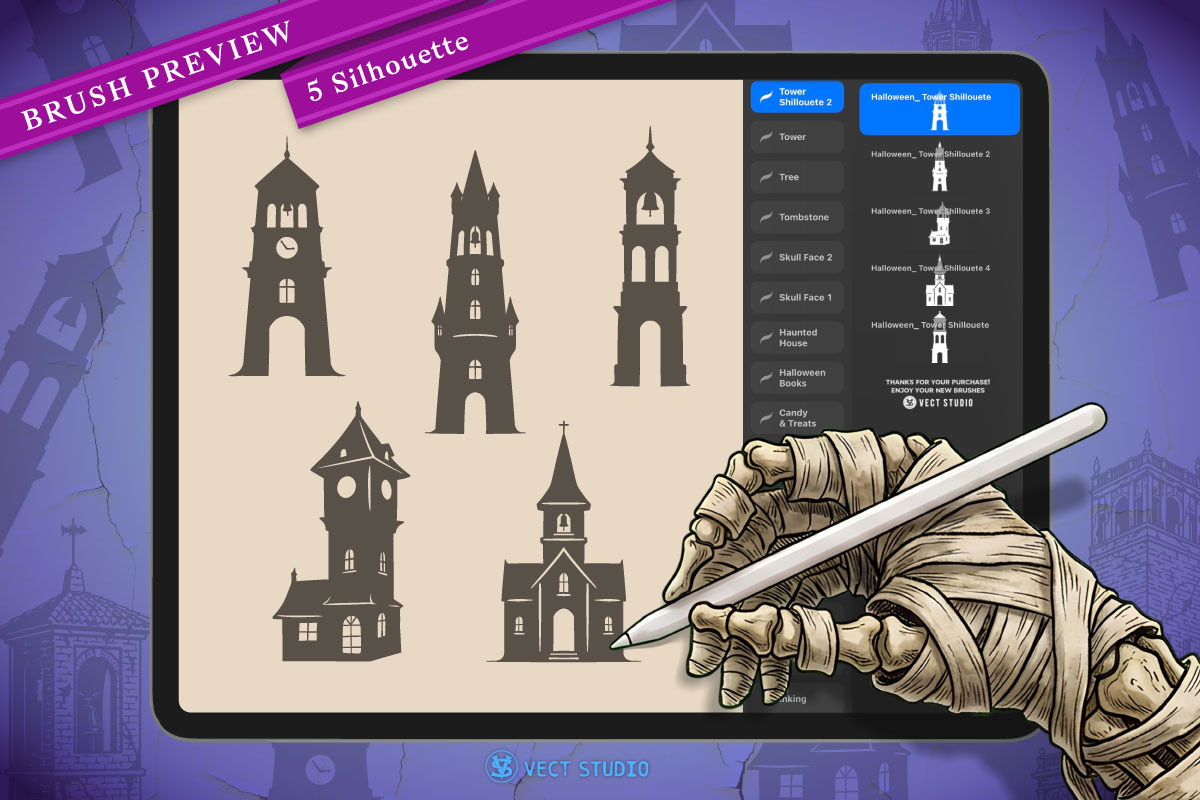Viewport: 1200px width, 800px height.
Task: Select the Halloween Books brush set
Action: [797, 378]
